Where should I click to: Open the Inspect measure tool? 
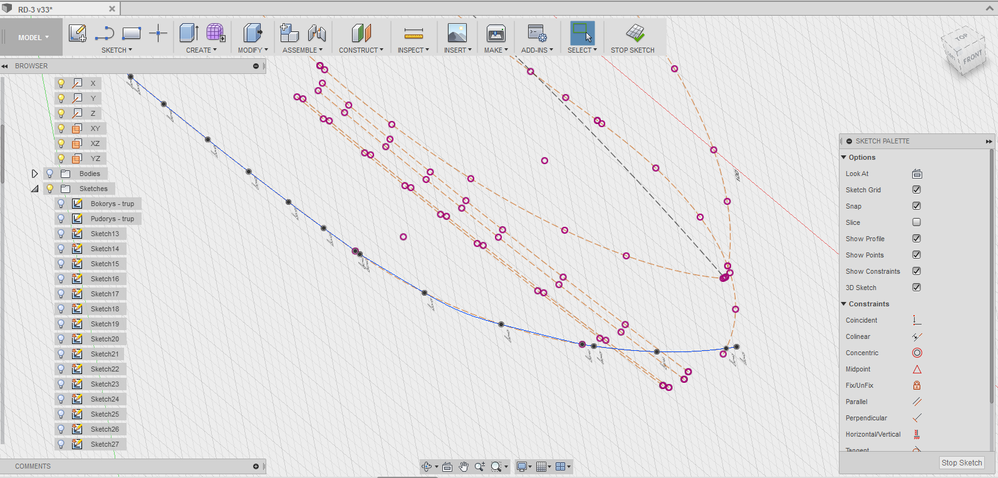click(414, 33)
